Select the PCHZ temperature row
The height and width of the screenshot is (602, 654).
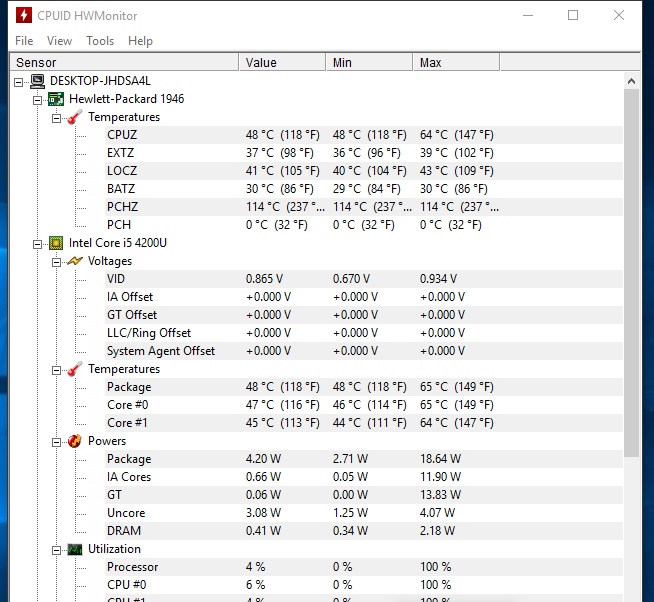[364, 207]
